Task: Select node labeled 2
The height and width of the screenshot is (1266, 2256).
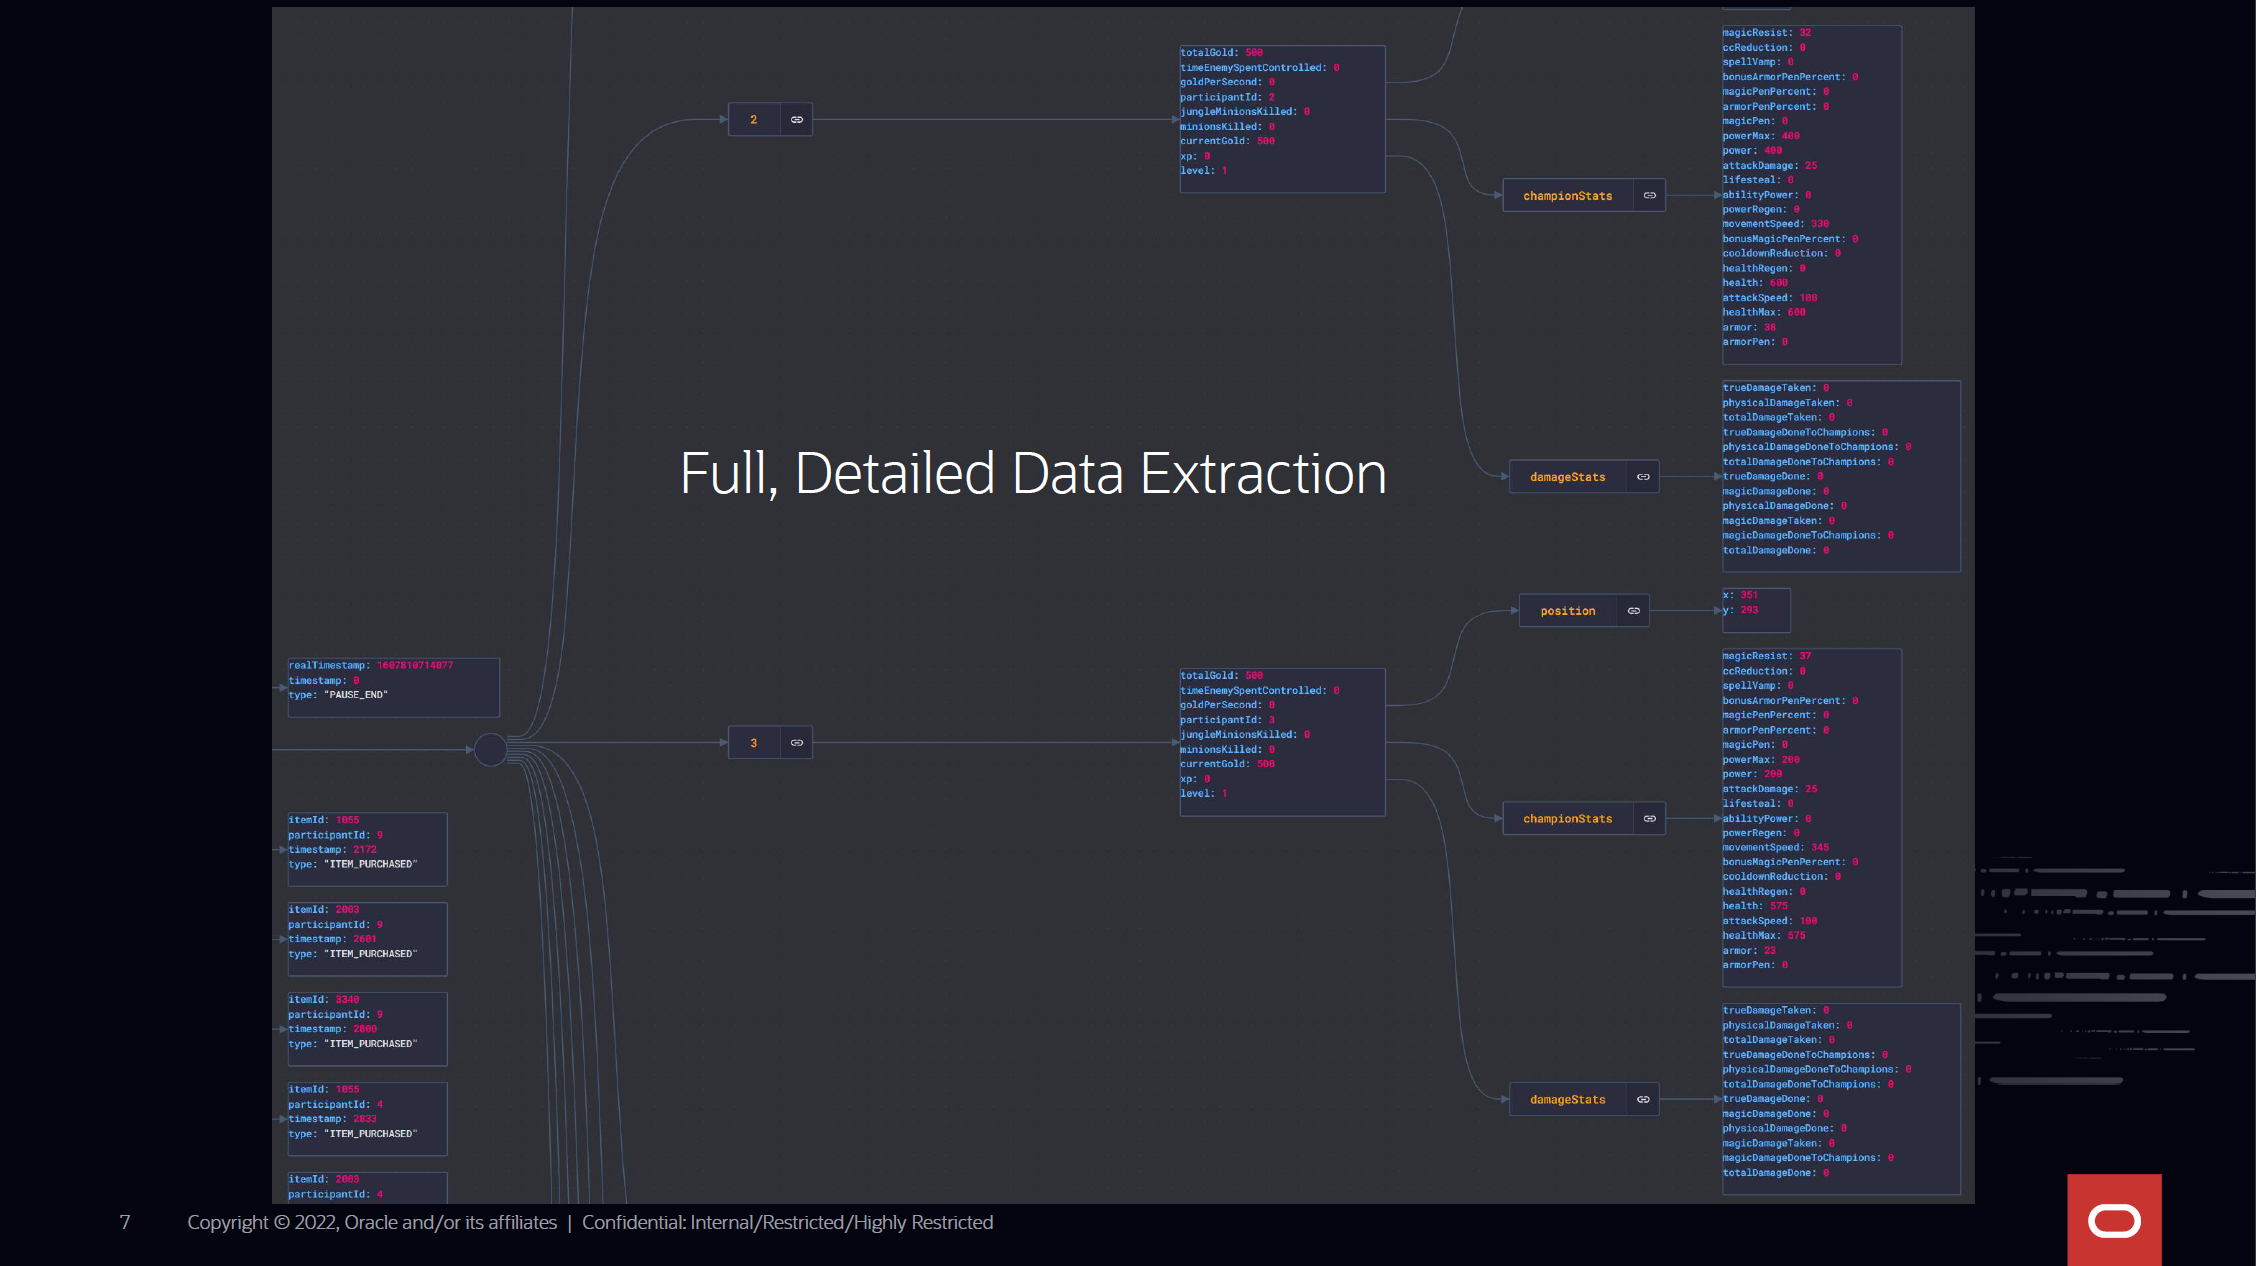Action: [754, 120]
